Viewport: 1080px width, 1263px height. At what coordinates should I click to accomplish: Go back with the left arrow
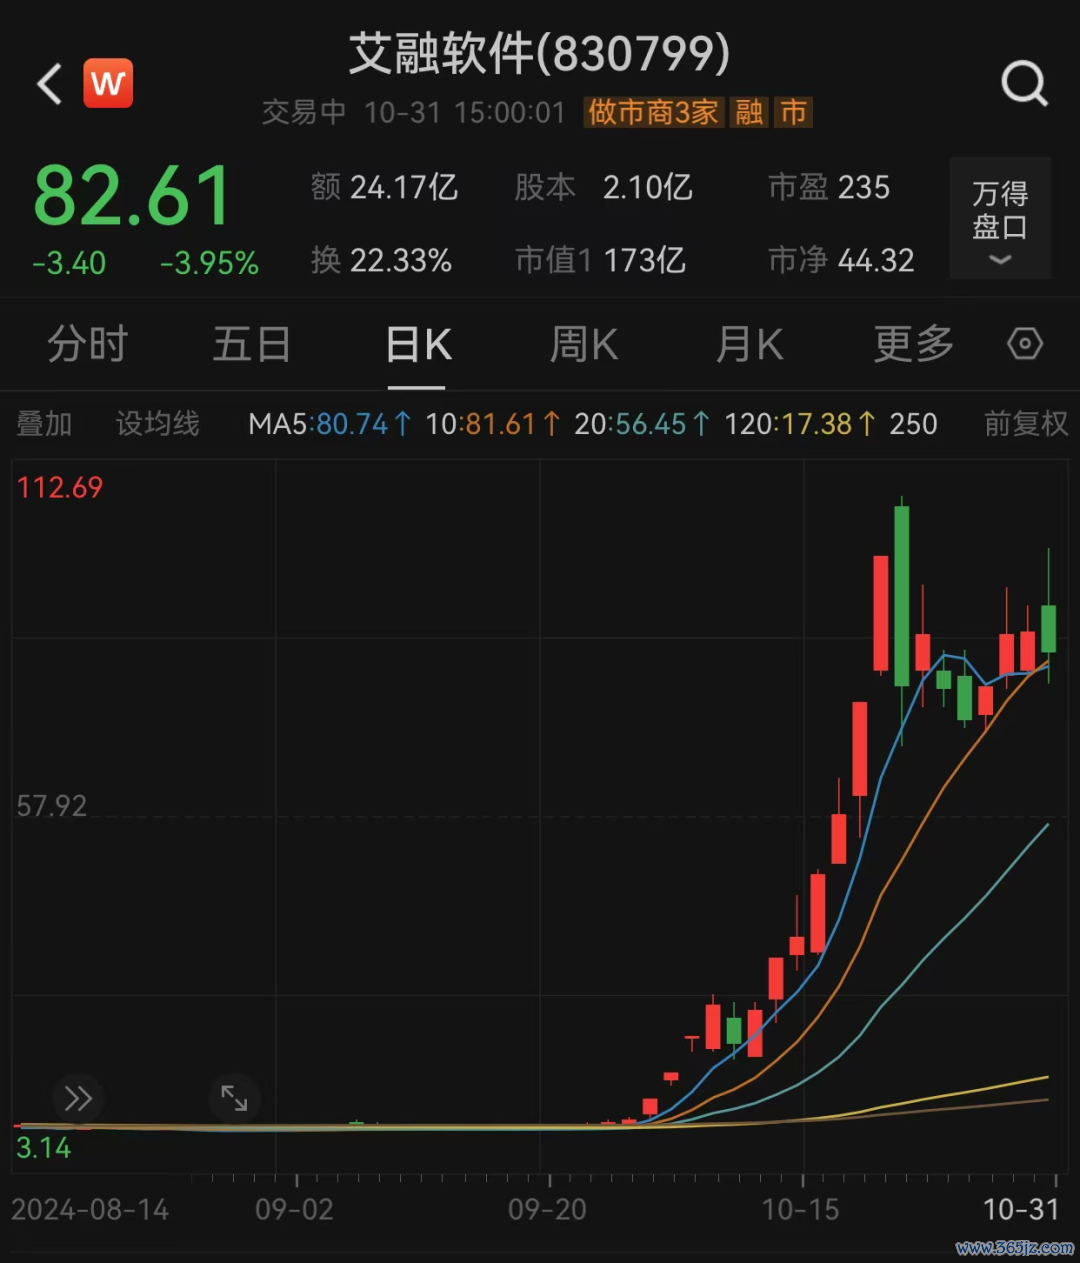coord(49,84)
